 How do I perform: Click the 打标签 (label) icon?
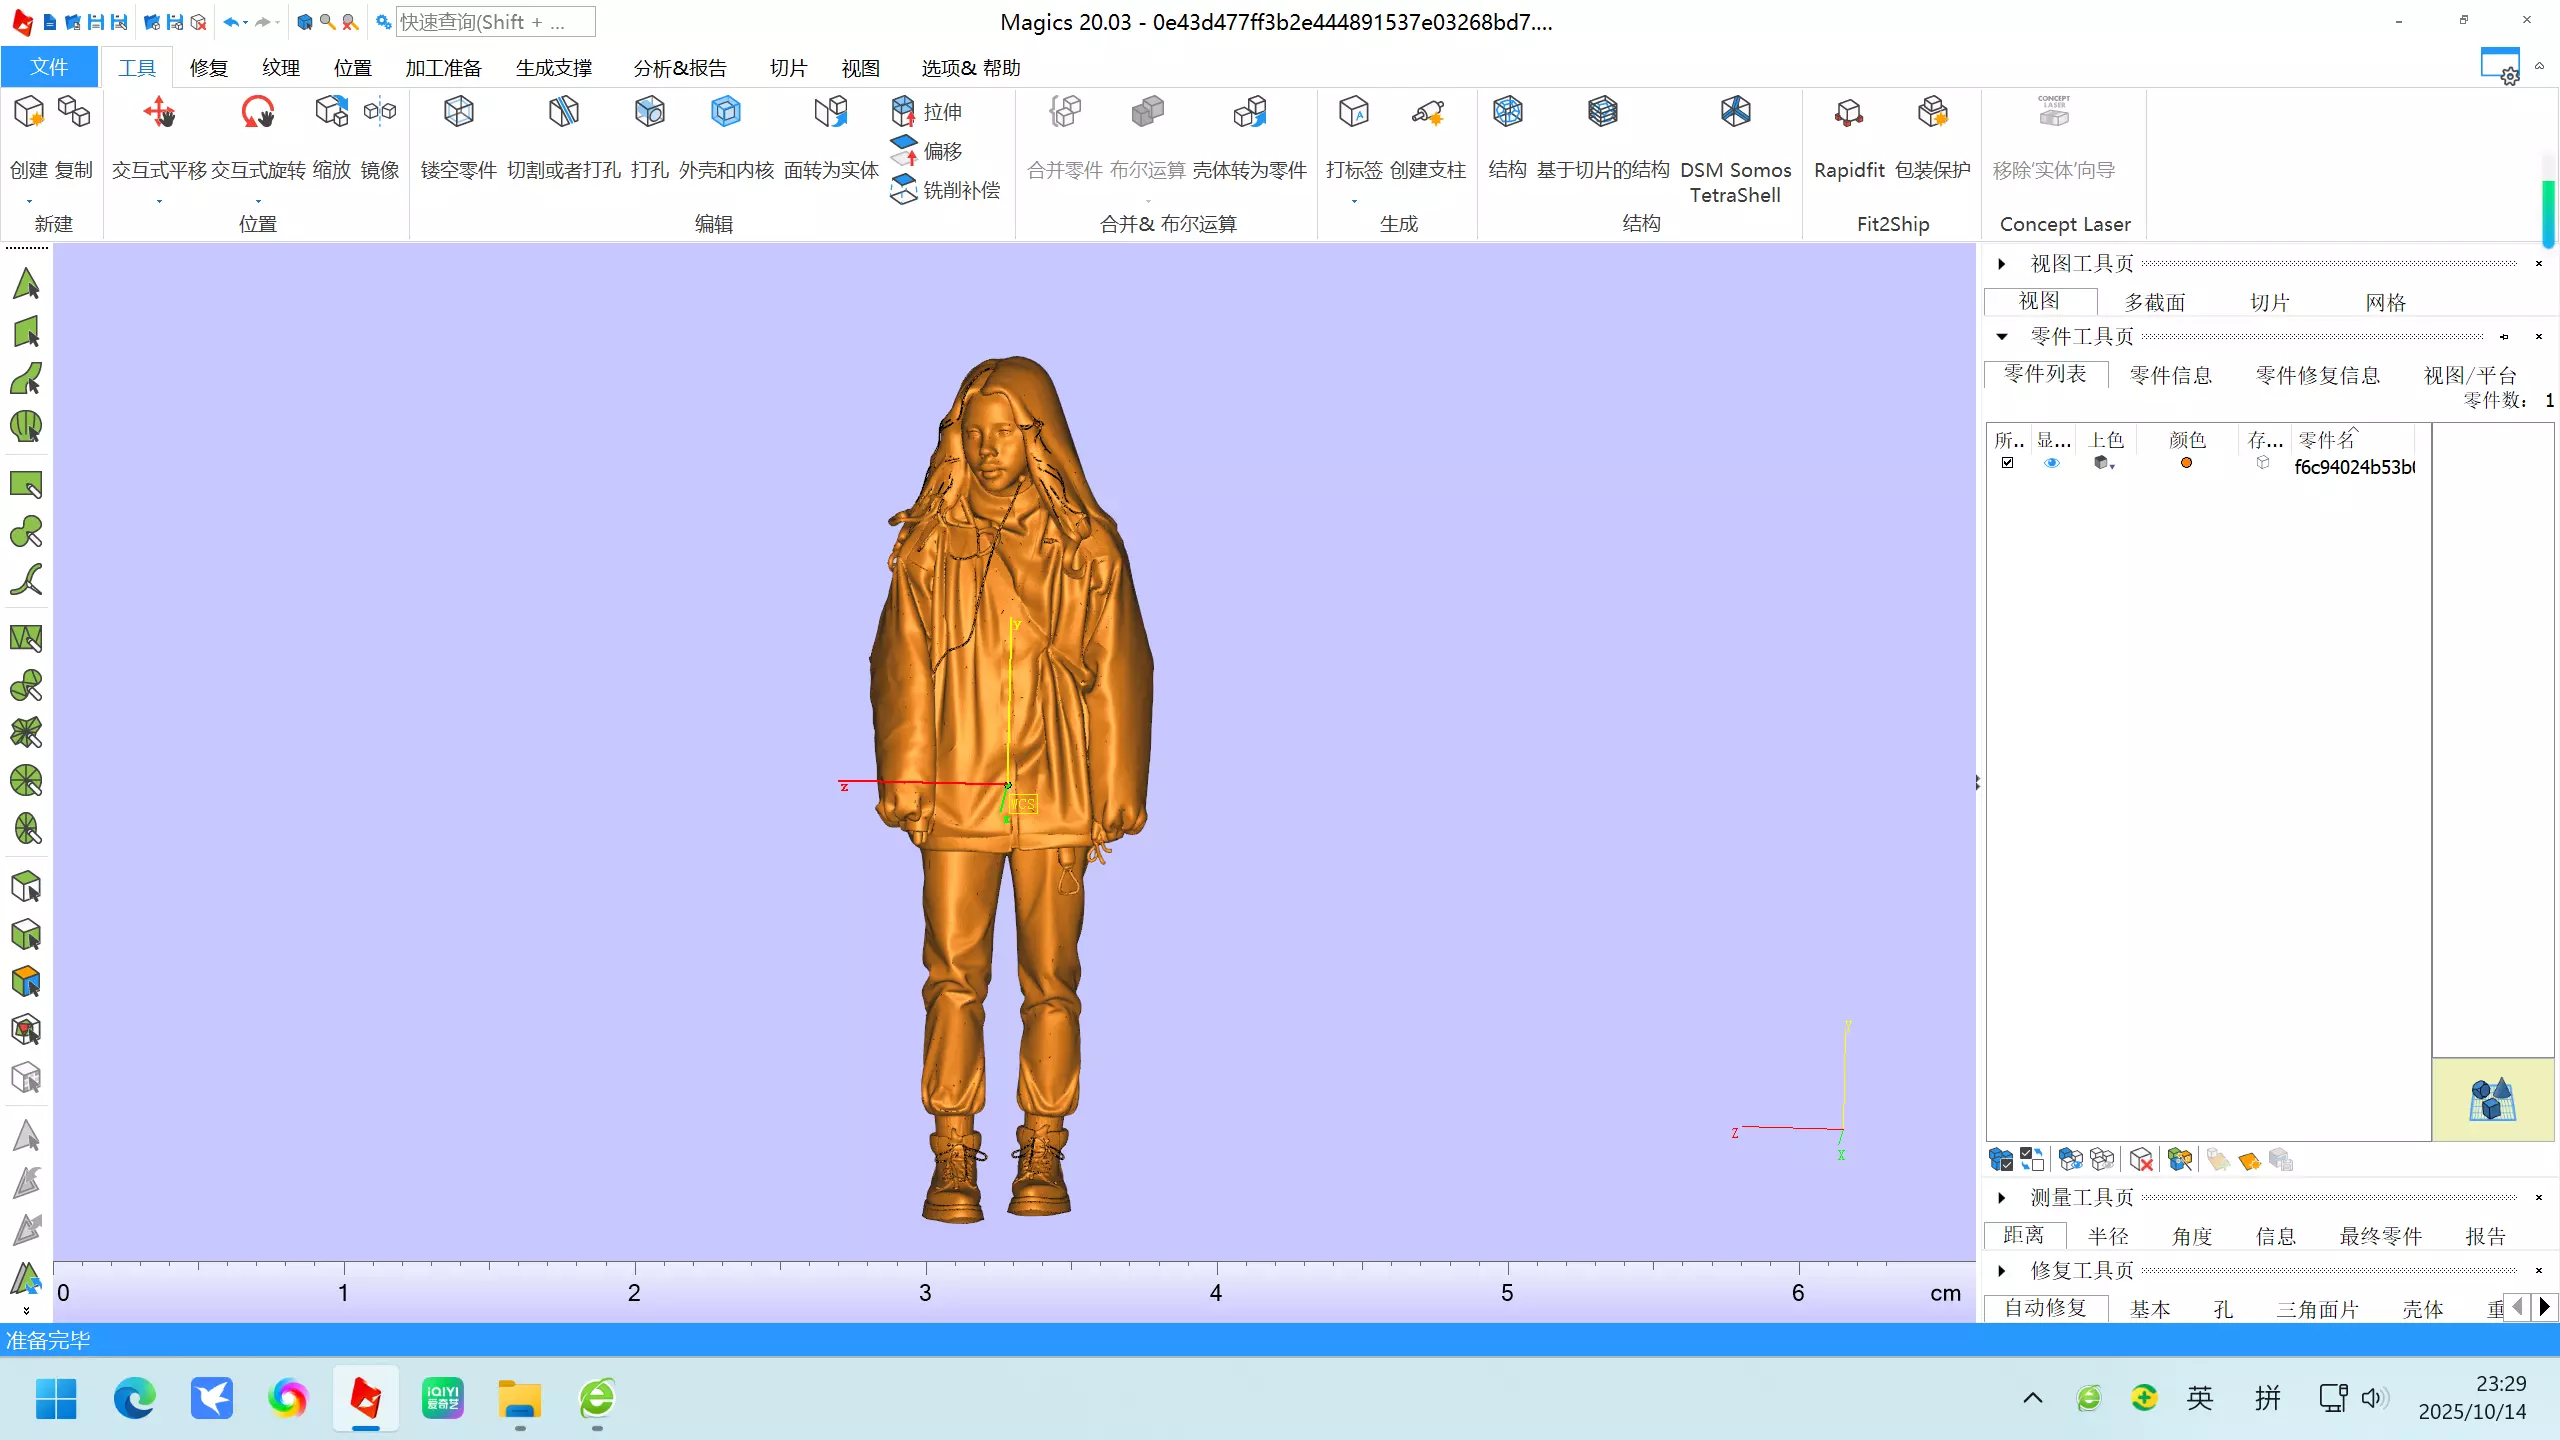(x=1353, y=113)
